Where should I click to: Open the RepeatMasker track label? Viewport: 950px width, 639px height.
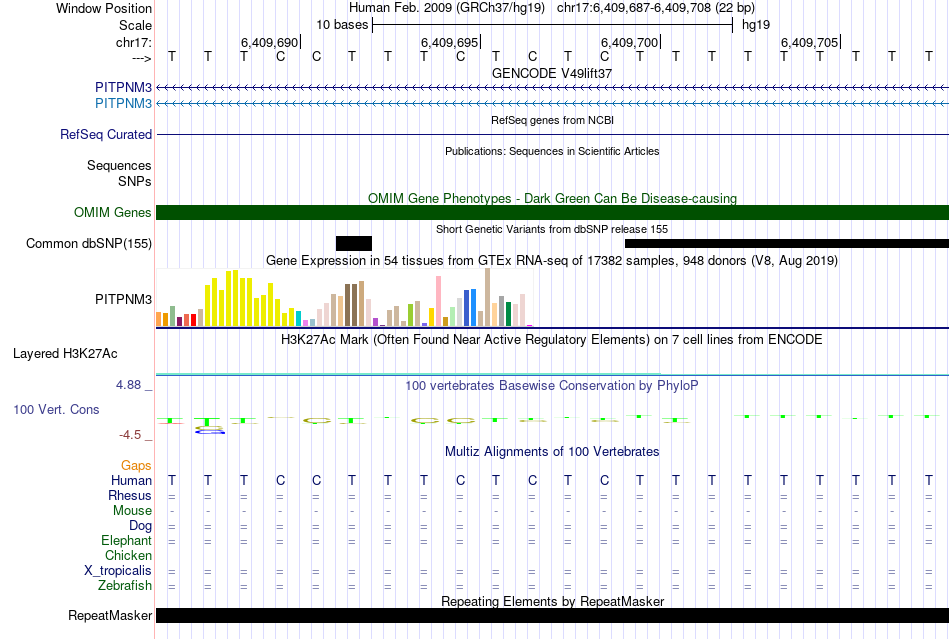pyautogui.click(x=110, y=615)
